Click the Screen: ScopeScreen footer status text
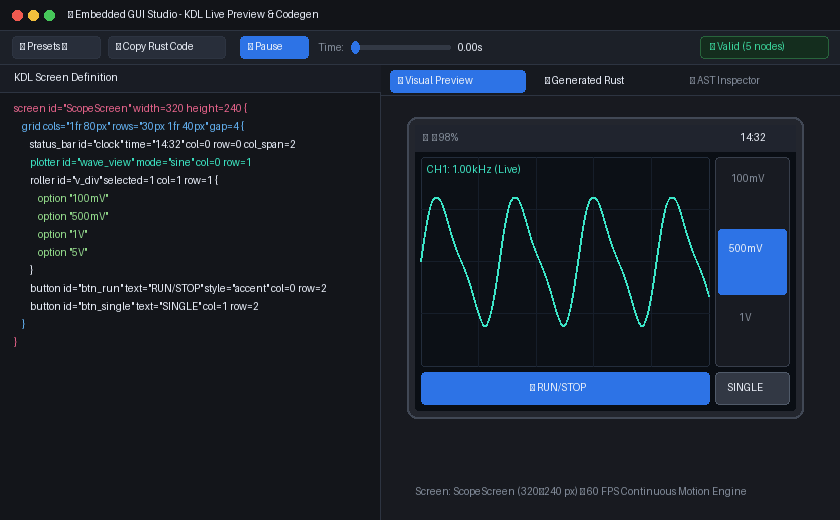Viewport: 840px width, 520px height. pyautogui.click(x=581, y=492)
